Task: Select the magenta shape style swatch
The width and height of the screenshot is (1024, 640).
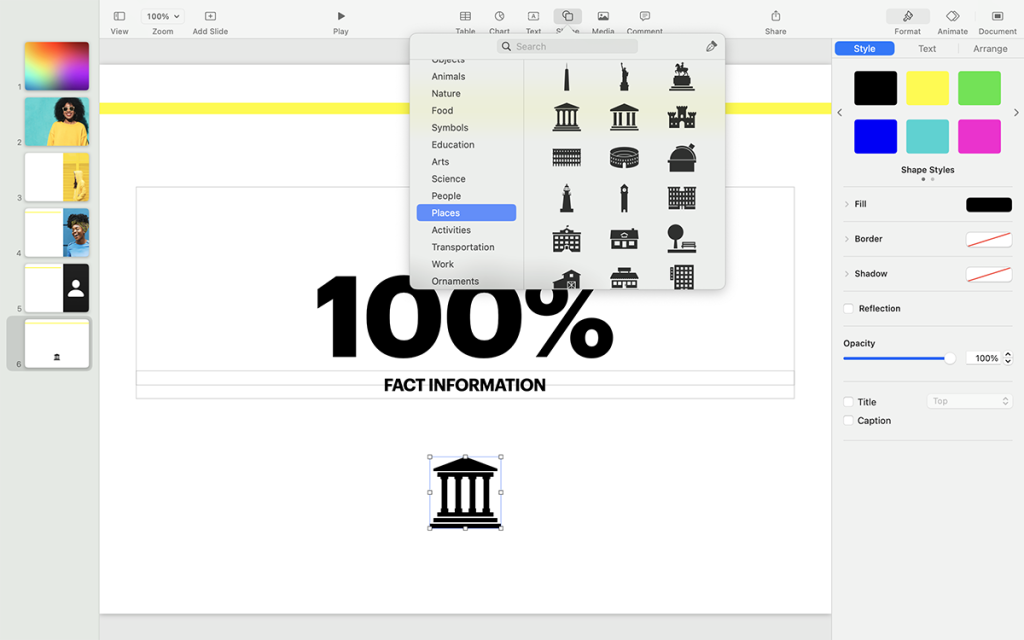Action: pyautogui.click(x=979, y=136)
